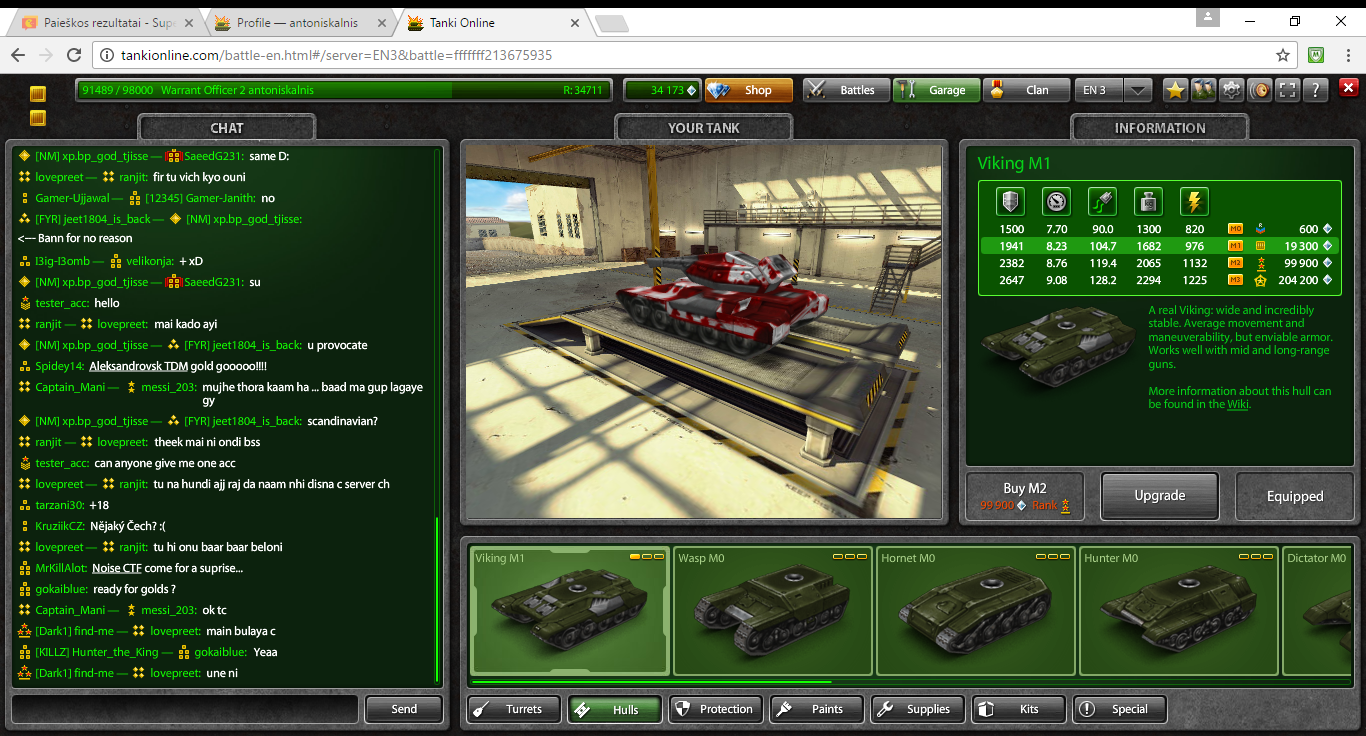Image resolution: width=1366 pixels, height=736 pixels.
Task: Toggle the sound icon in game toolbar
Action: click(x=1260, y=90)
